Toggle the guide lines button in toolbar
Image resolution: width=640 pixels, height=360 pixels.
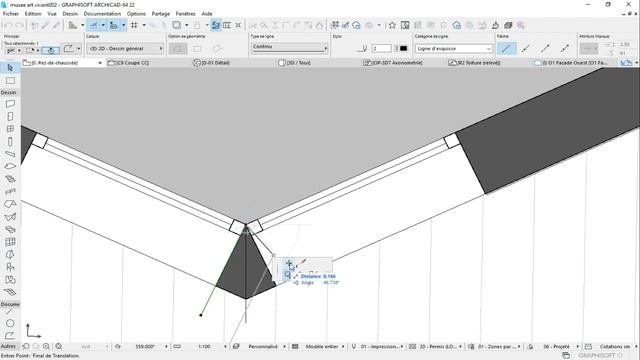pos(94,25)
